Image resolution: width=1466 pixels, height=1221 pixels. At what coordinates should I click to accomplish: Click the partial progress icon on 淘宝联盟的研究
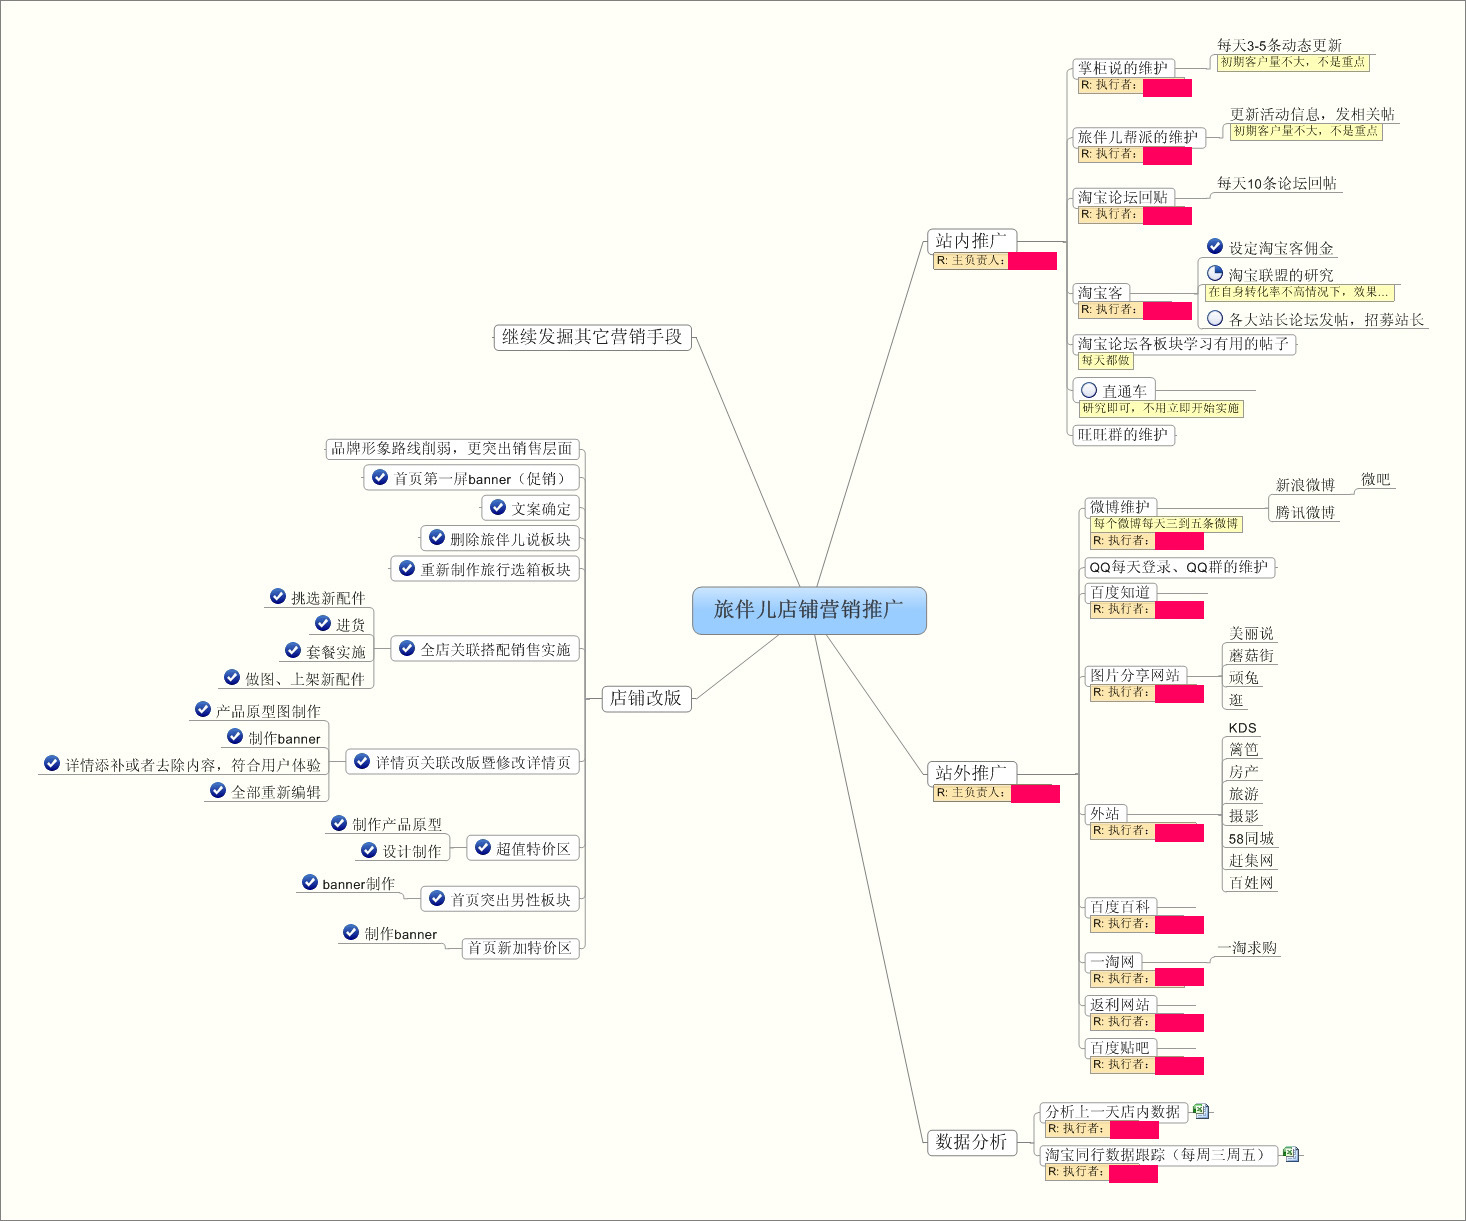pos(1215,272)
